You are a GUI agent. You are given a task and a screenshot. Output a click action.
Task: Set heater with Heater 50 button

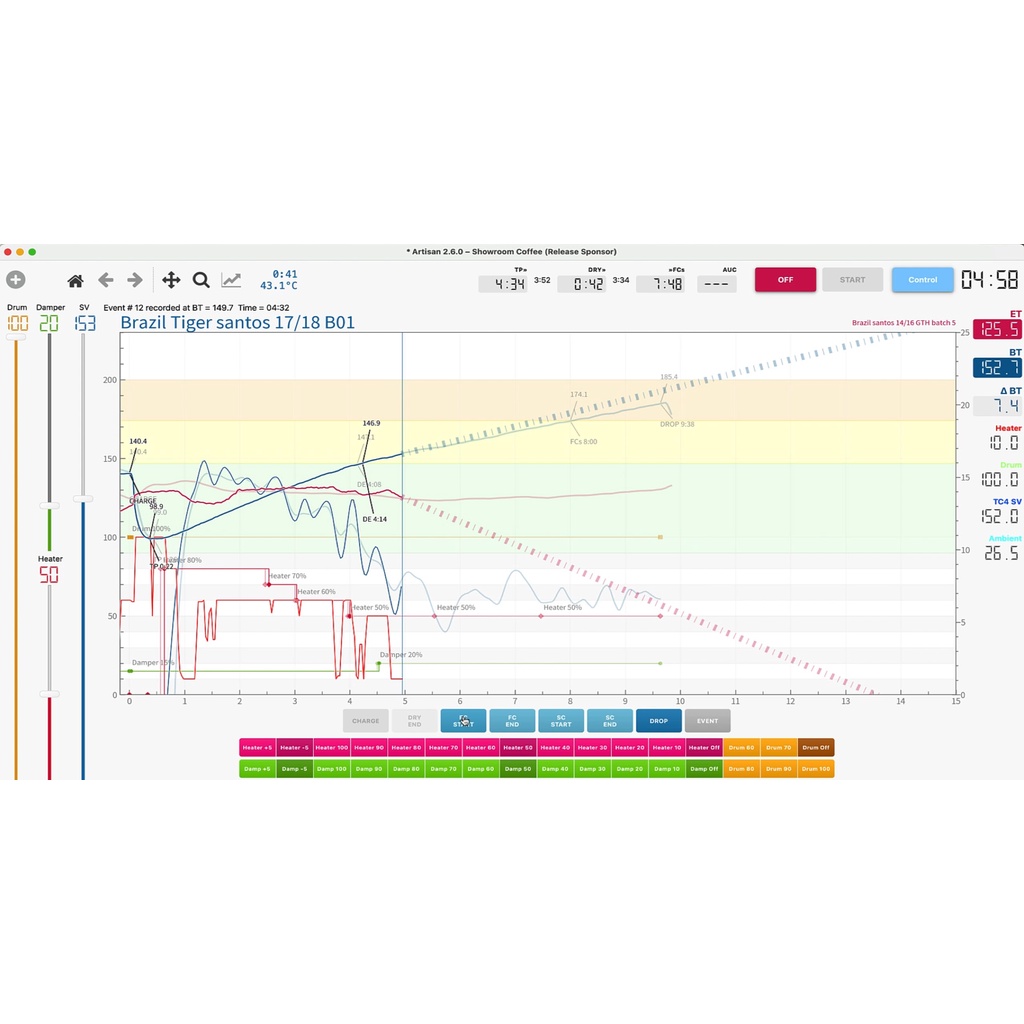pos(518,747)
